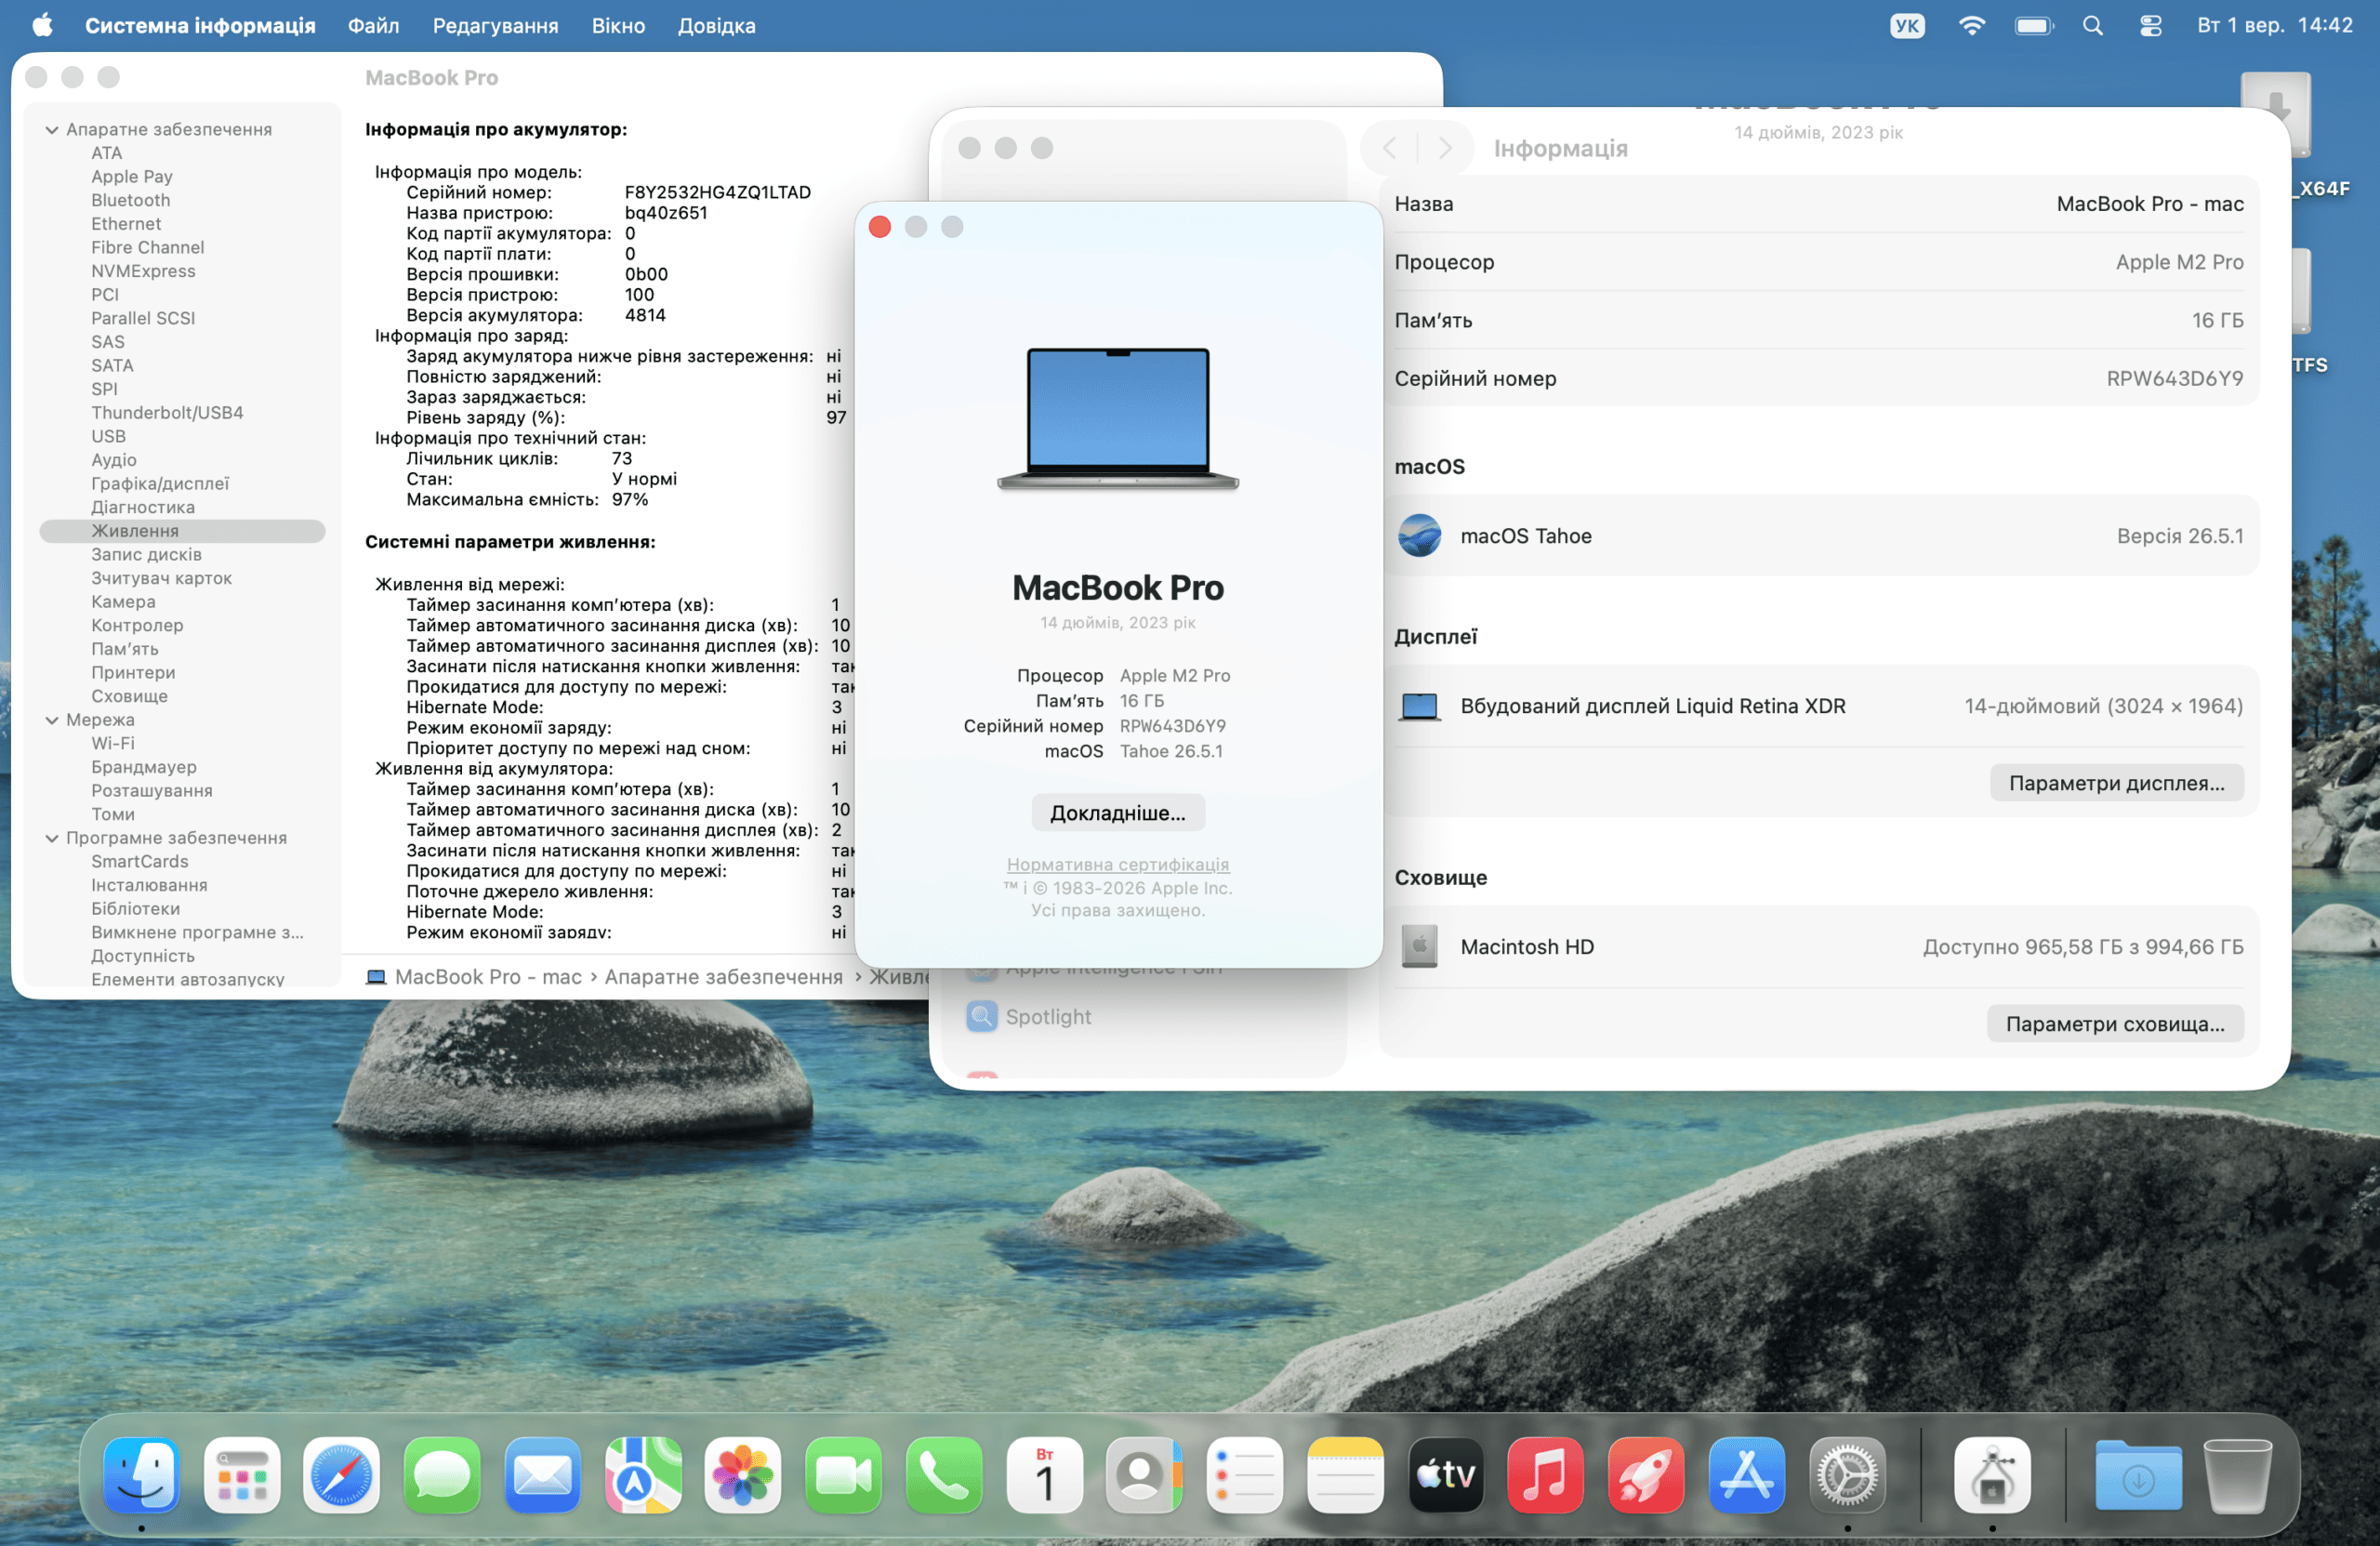Open Safari from the Dock

click(x=341, y=1475)
